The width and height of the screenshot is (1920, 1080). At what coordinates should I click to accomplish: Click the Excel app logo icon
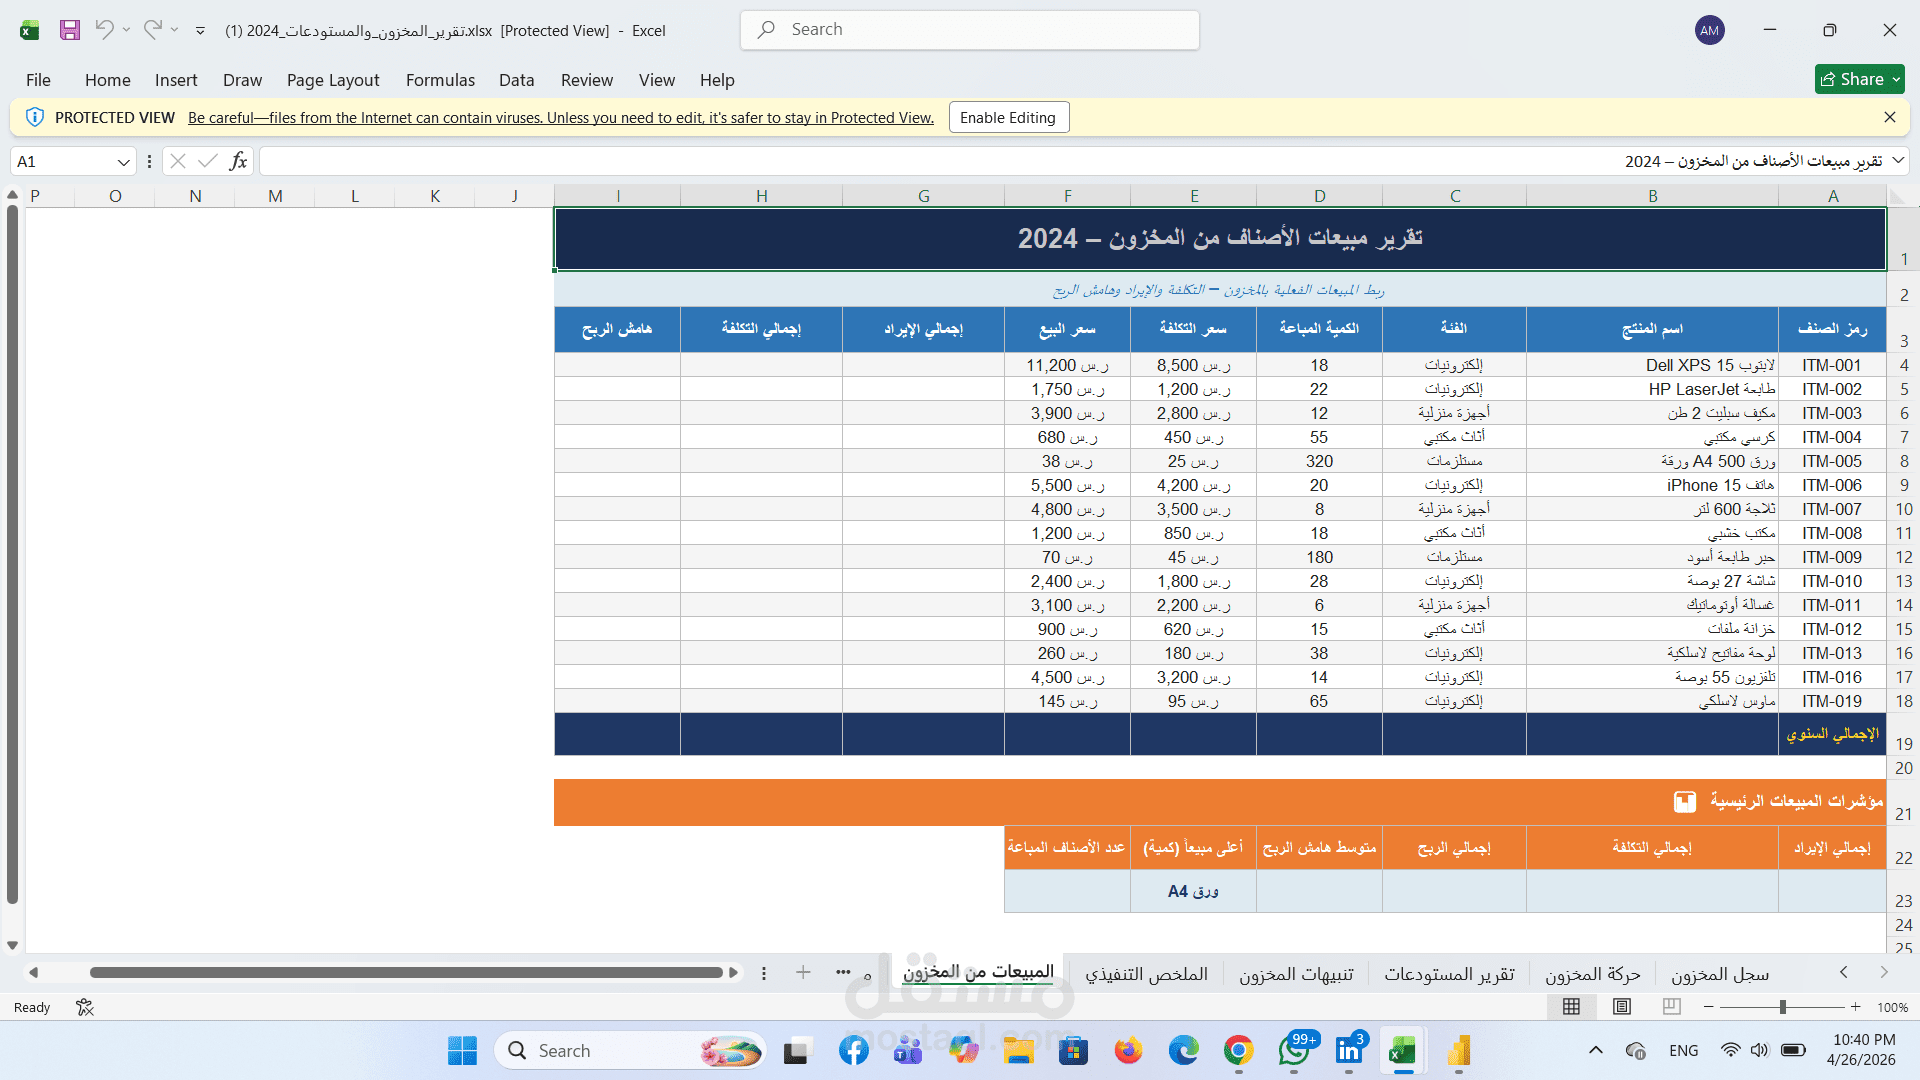[x=29, y=30]
